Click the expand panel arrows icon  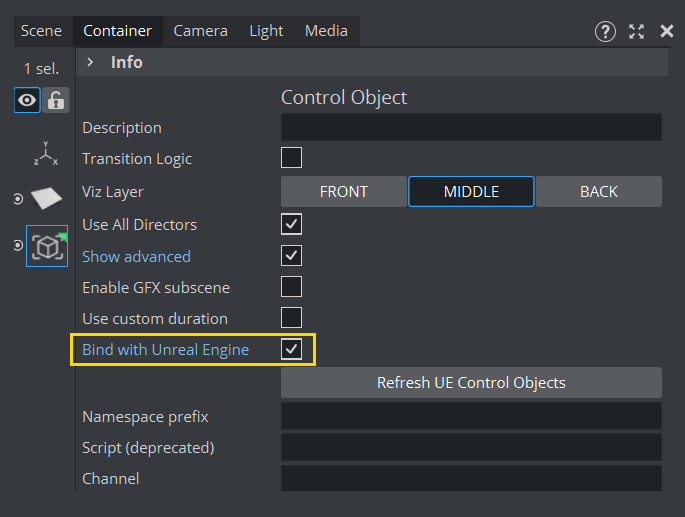pyautogui.click(x=636, y=31)
